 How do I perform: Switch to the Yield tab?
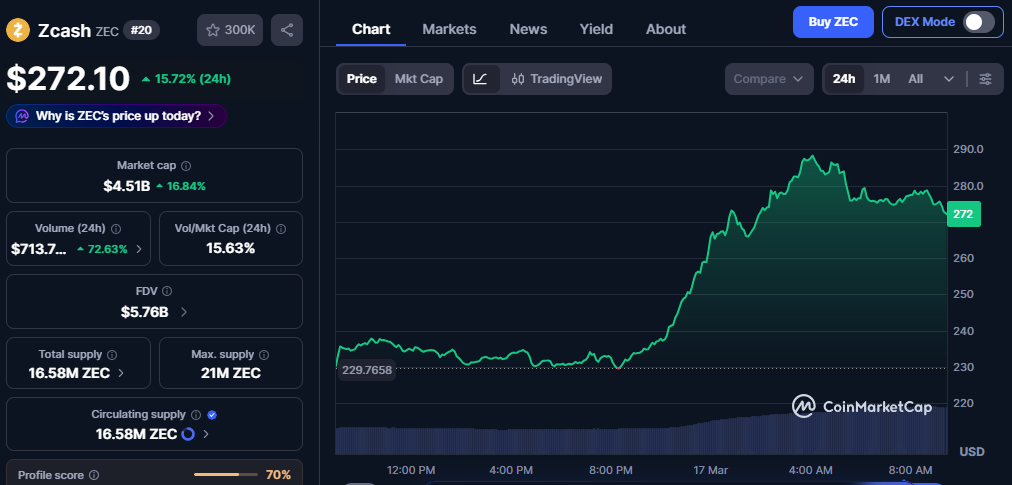coord(596,29)
